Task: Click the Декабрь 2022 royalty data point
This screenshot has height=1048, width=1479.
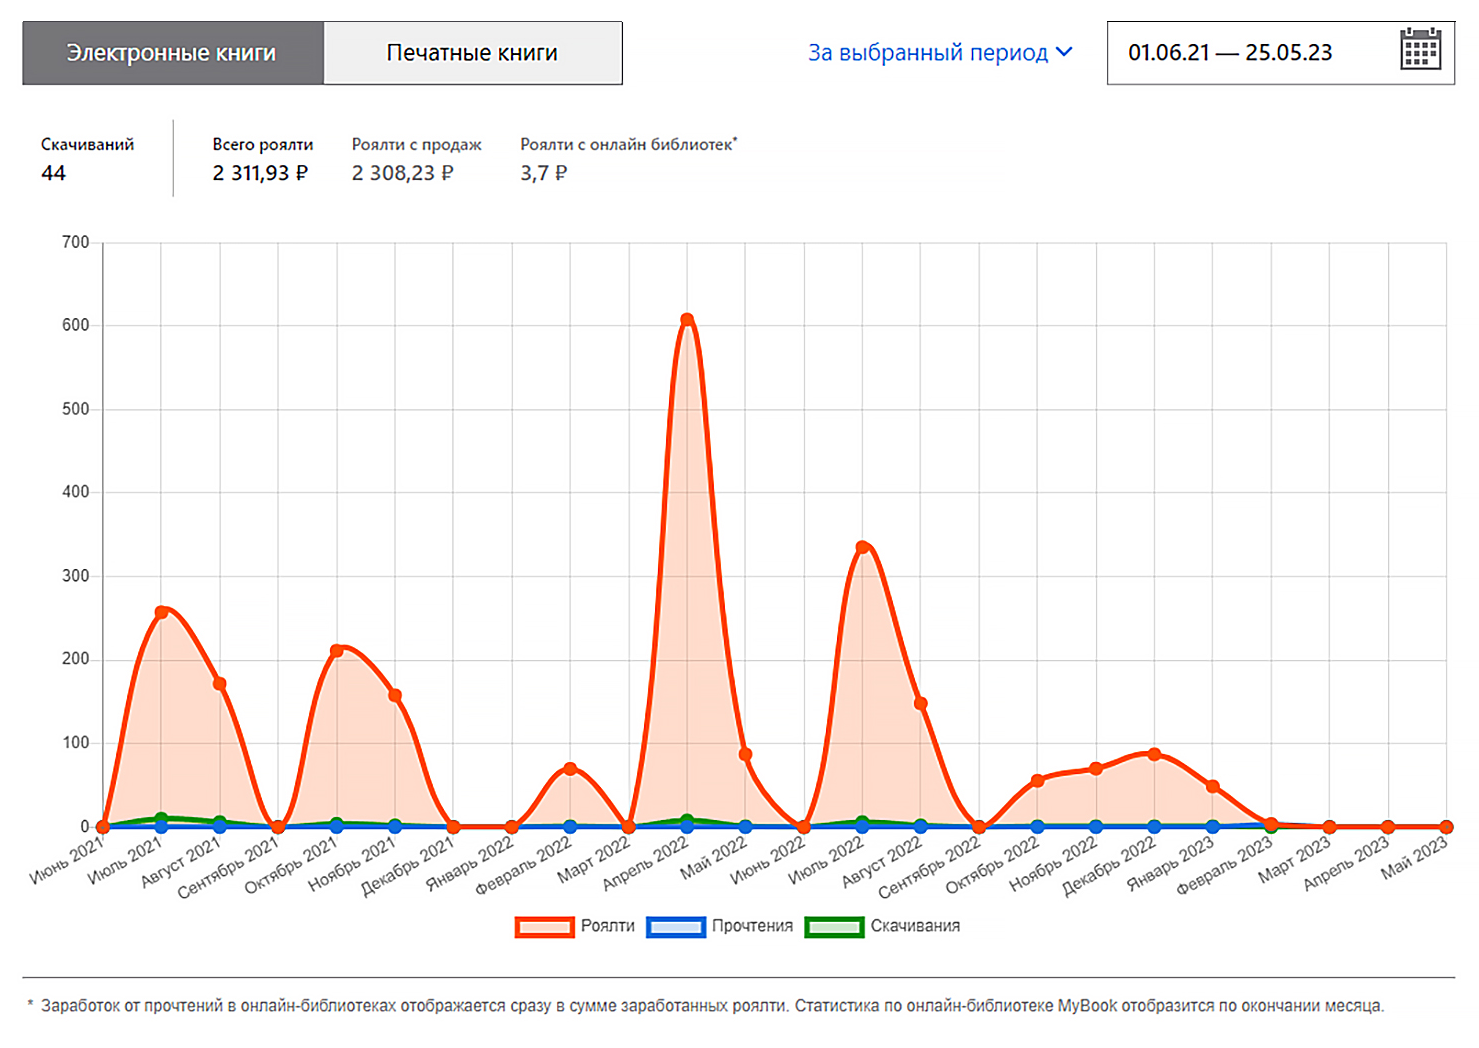Action: [1154, 755]
